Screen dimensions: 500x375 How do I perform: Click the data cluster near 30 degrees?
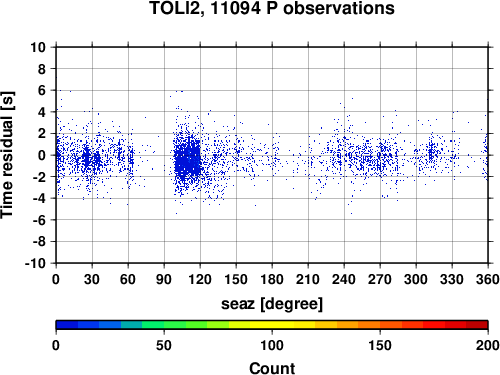pos(91,158)
